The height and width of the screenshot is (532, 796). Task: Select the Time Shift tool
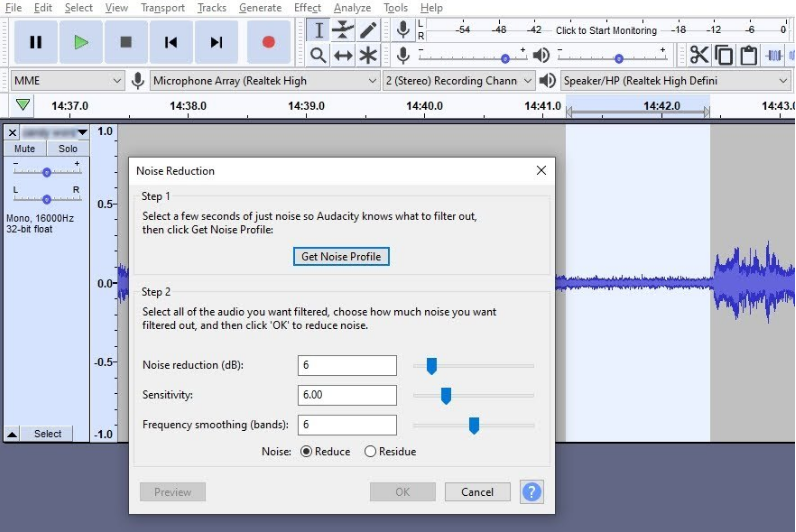click(x=343, y=55)
